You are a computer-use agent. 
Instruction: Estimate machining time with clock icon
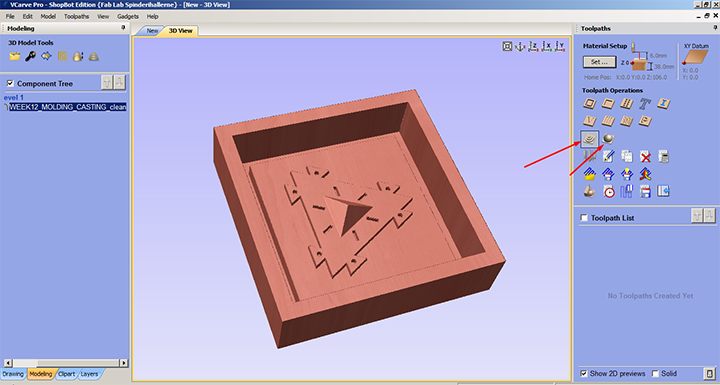tap(608, 192)
